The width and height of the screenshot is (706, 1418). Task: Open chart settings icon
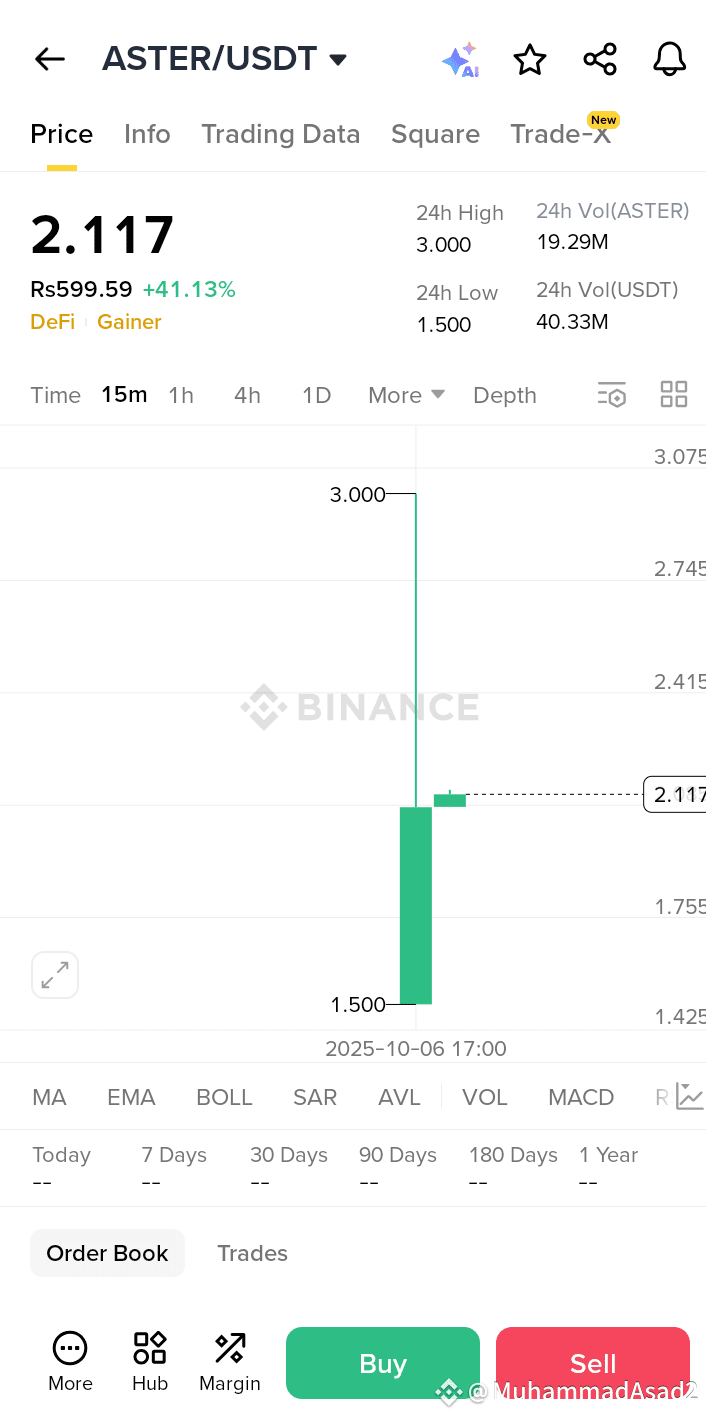611,395
